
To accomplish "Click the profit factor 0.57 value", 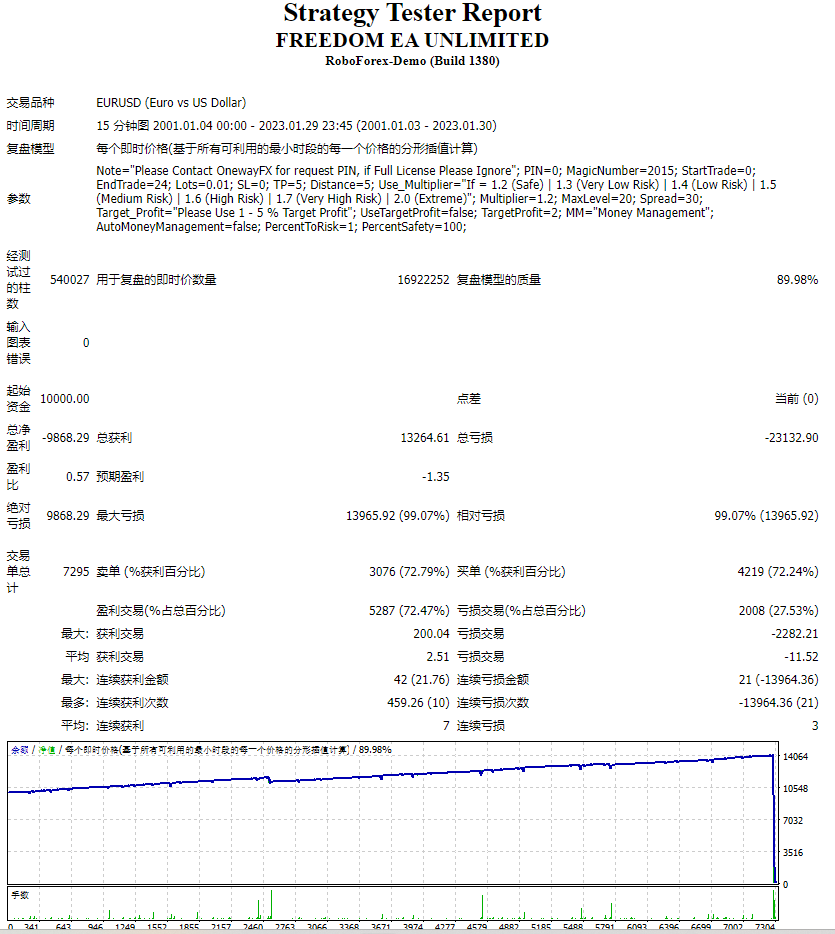I will 77,477.
